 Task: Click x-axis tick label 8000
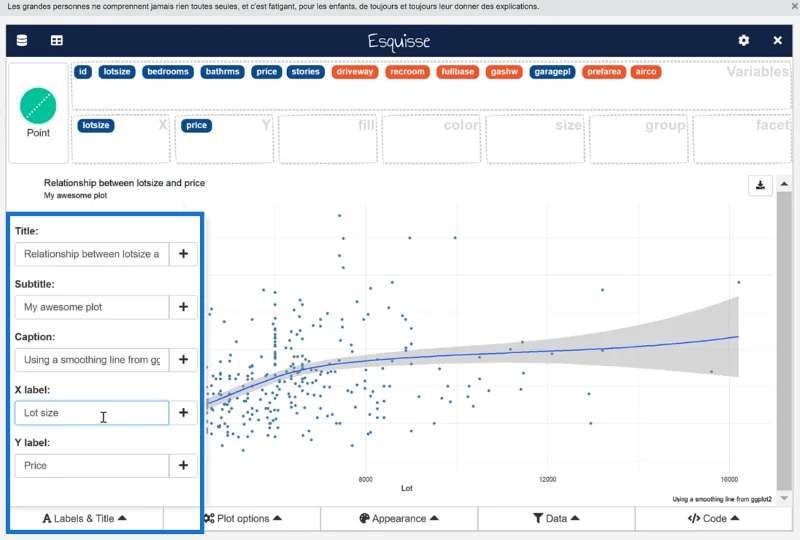click(x=366, y=479)
